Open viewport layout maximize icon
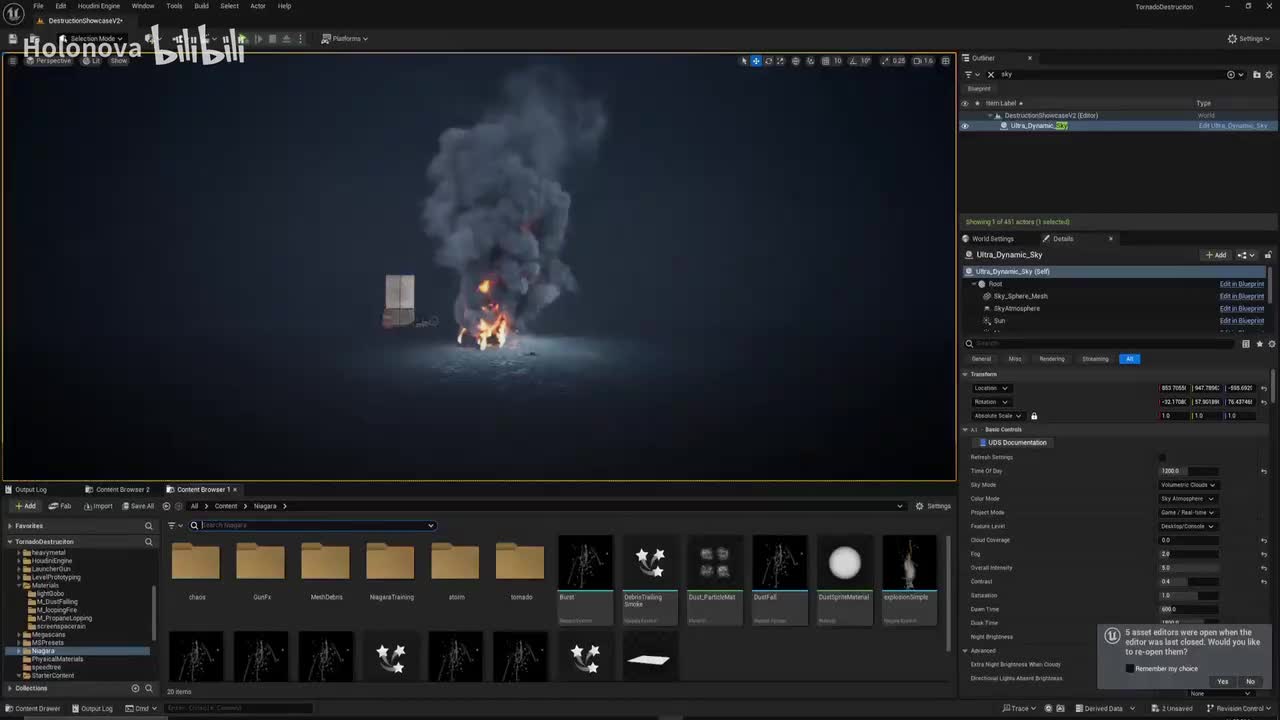 coord(945,61)
